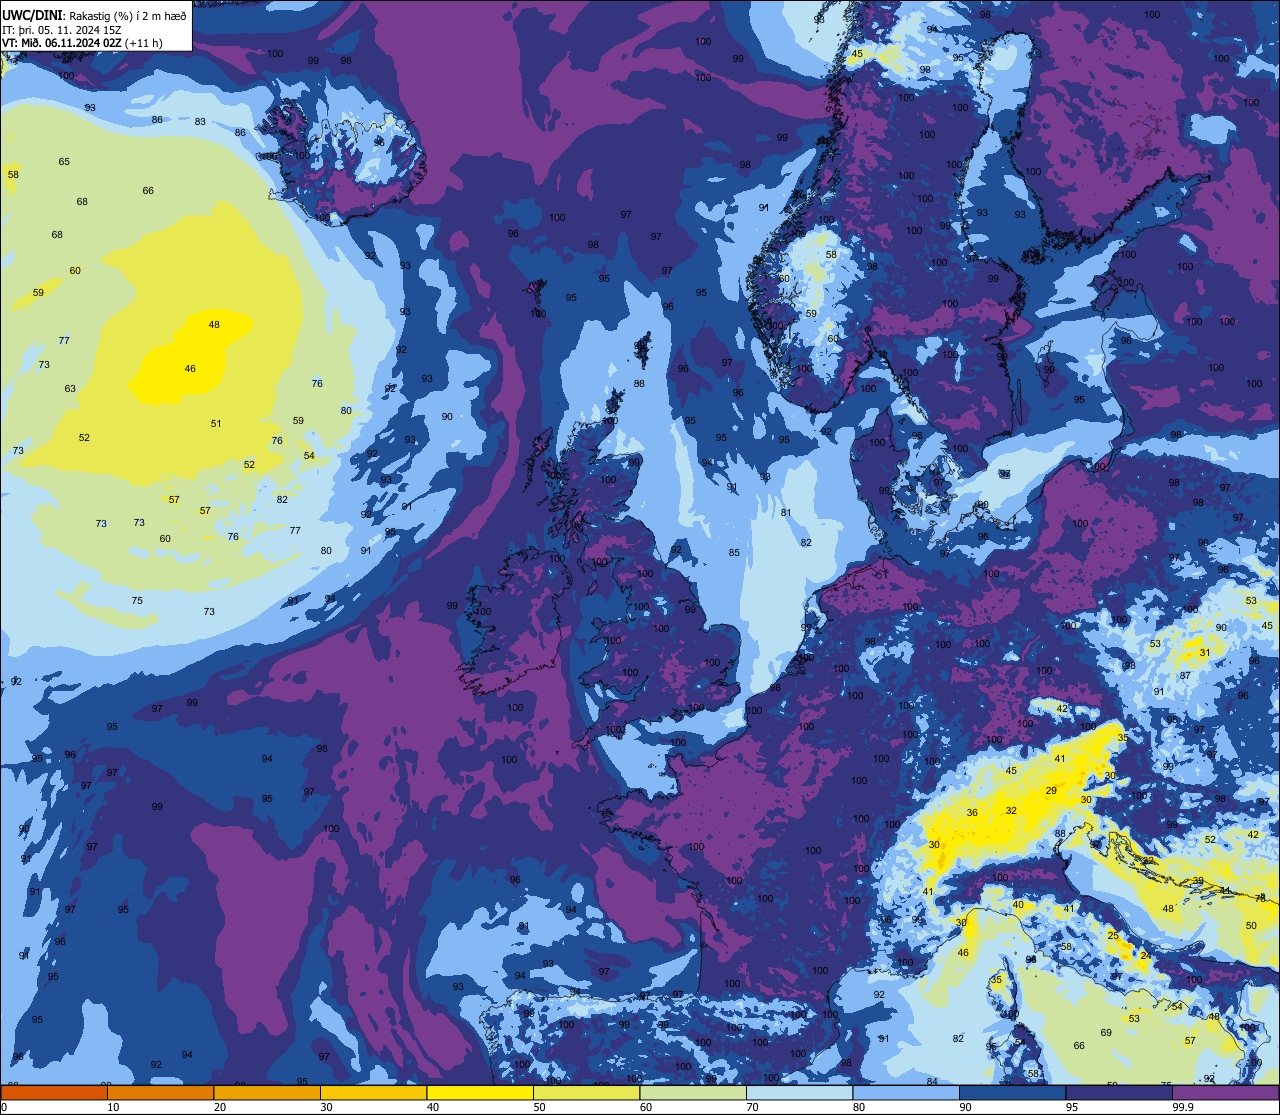Select the legend swatch between 20 and 30
This screenshot has width=1280, height=1115.
pos(267,1093)
